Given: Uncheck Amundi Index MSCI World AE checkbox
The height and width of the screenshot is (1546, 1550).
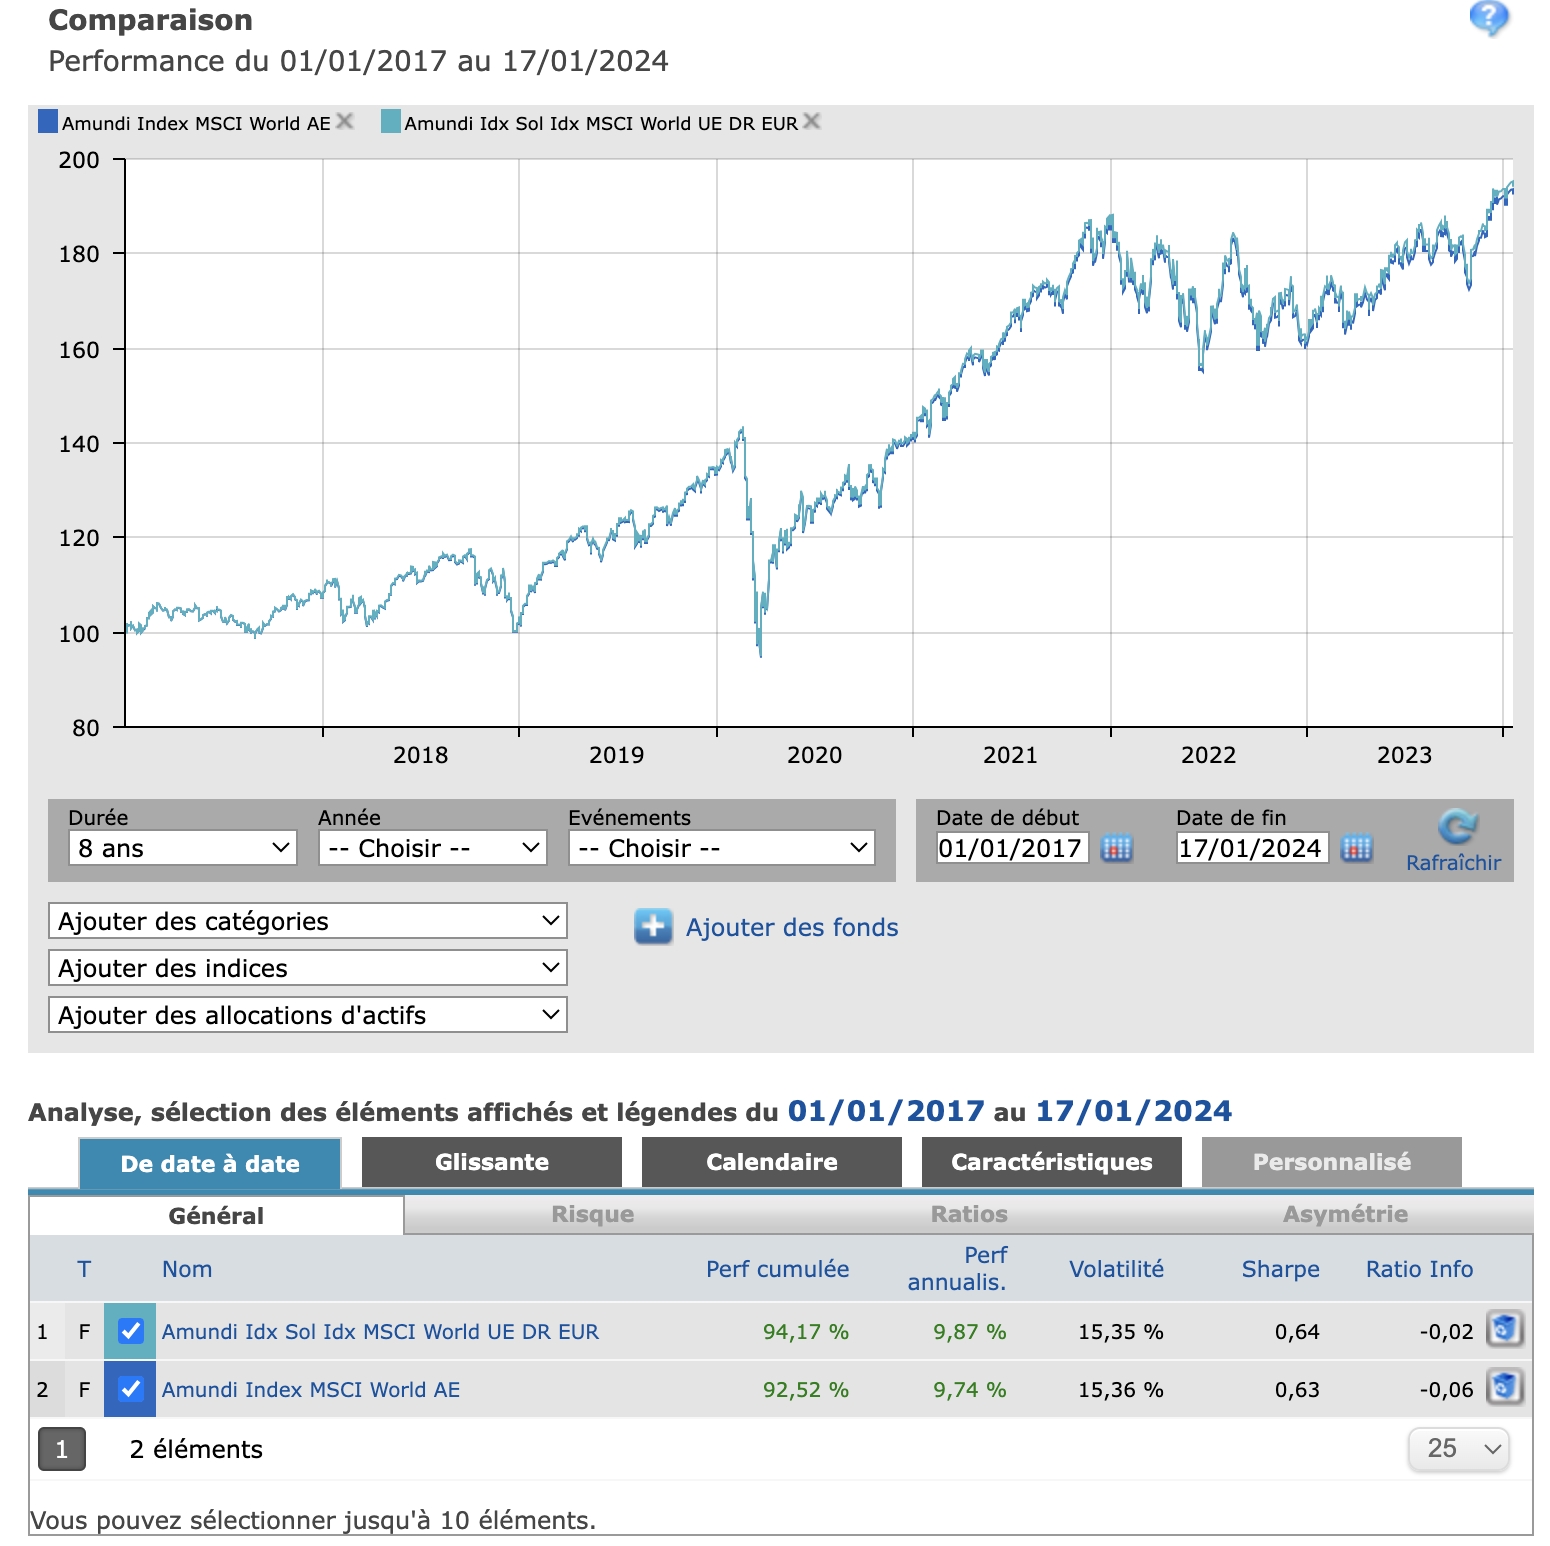Looking at the screenshot, I should [x=131, y=1389].
